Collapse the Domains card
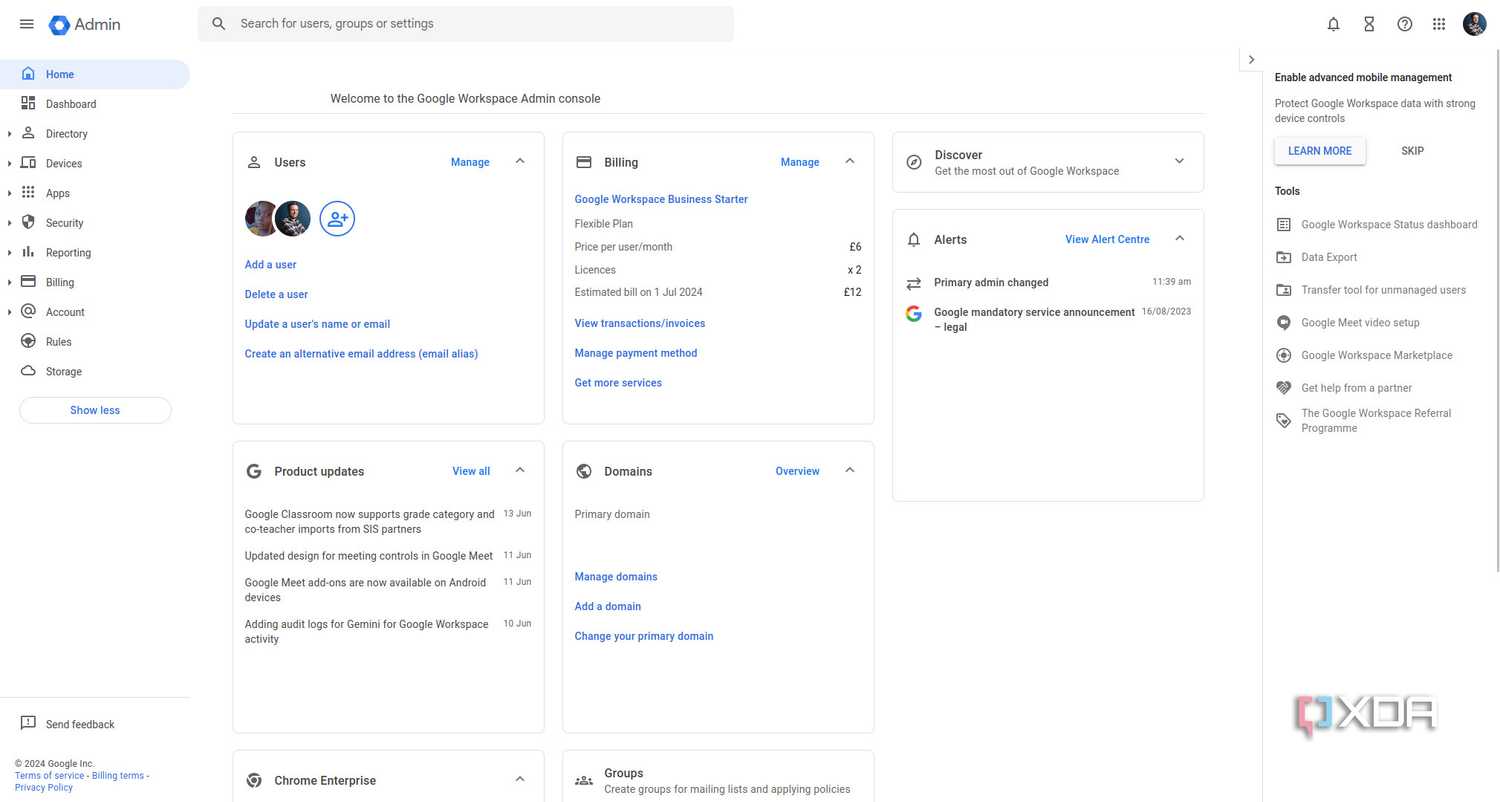The image size is (1500, 802). click(x=850, y=470)
